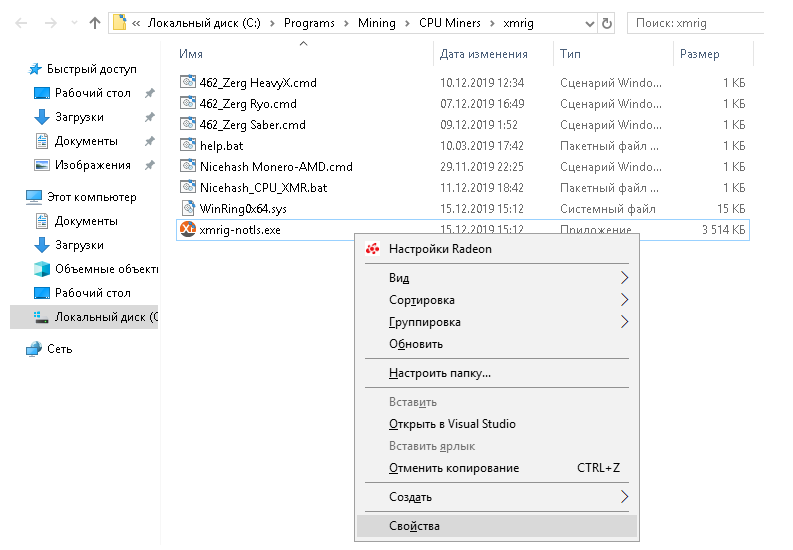The width and height of the screenshot is (793, 550).
Task: Choose 'Обновить' in context menu
Action: tap(497, 344)
